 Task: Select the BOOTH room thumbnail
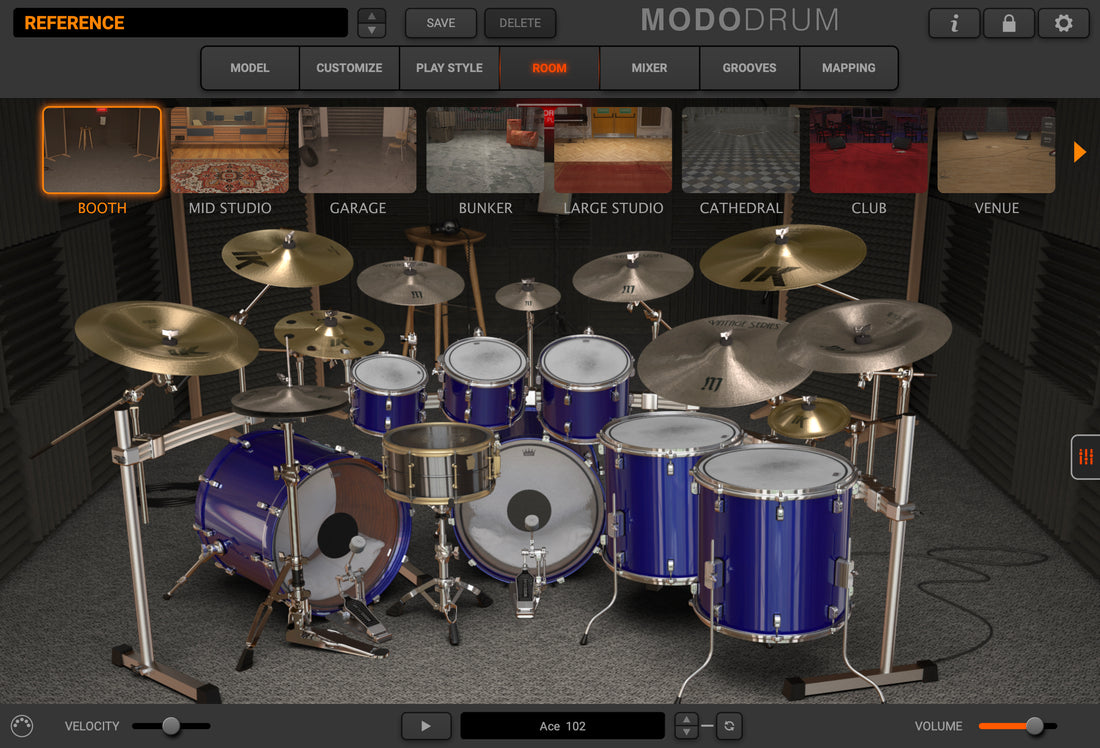click(102, 150)
